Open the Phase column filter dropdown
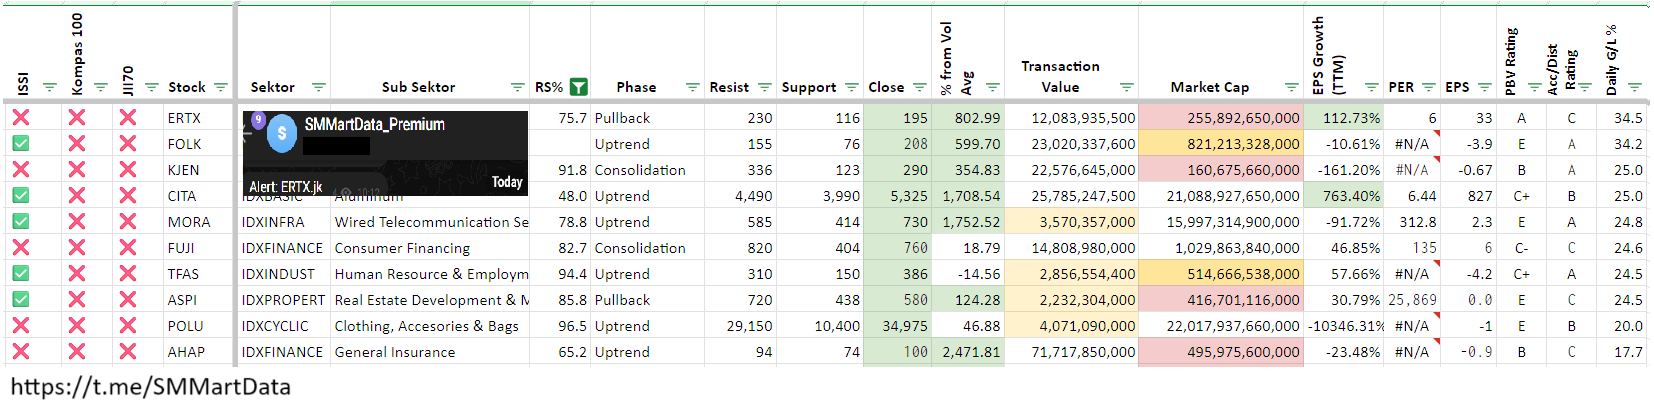Screen dimensions: 1654x409 click(692, 88)
